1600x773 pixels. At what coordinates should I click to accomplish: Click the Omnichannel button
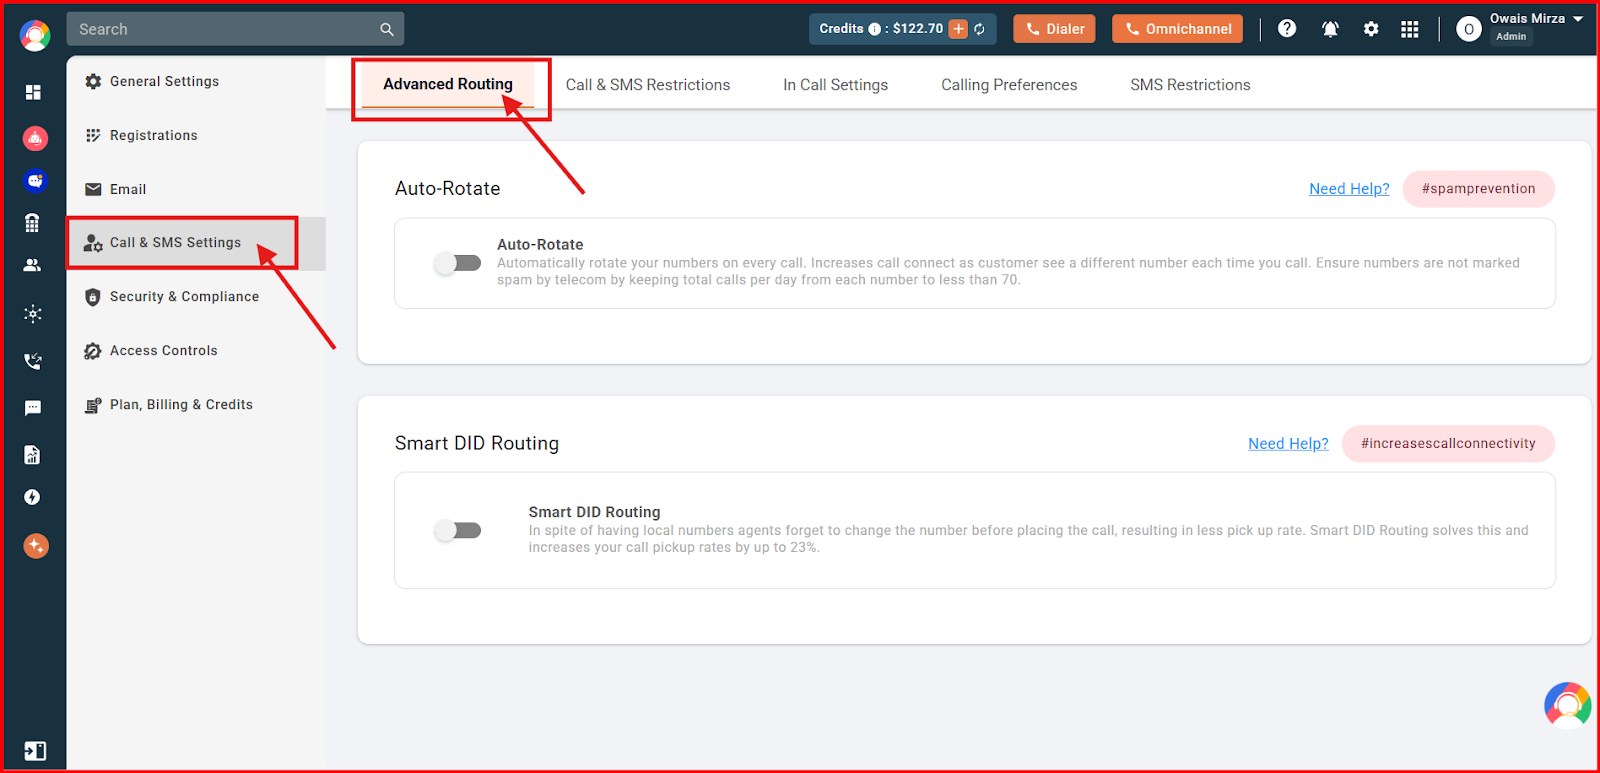pos(1177,29)
